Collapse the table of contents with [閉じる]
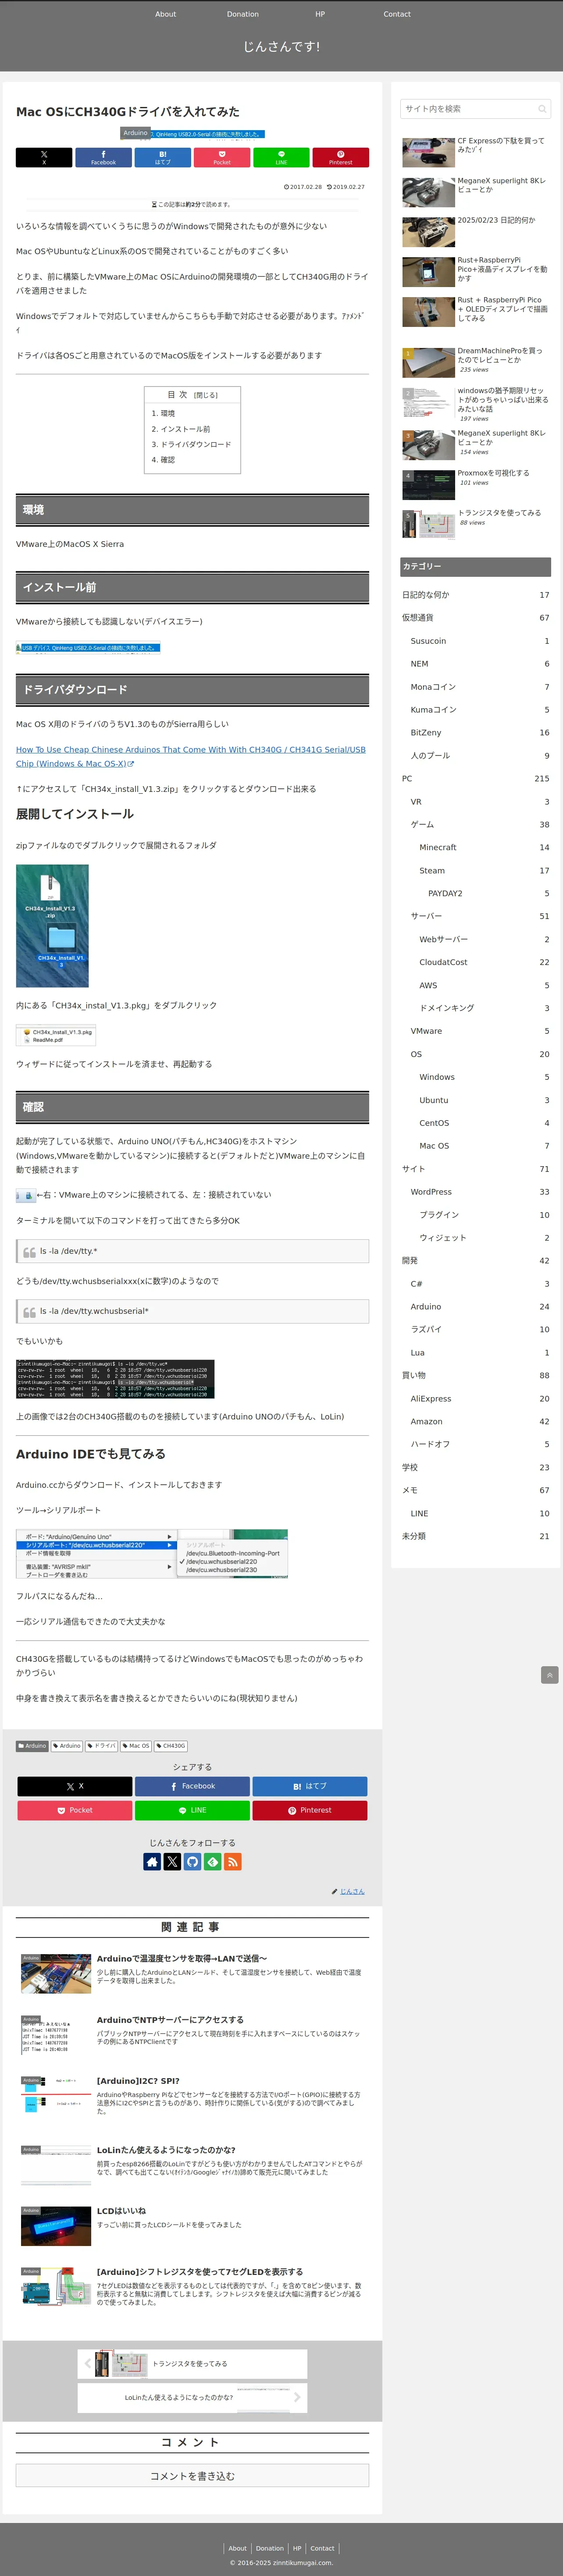 206,395
